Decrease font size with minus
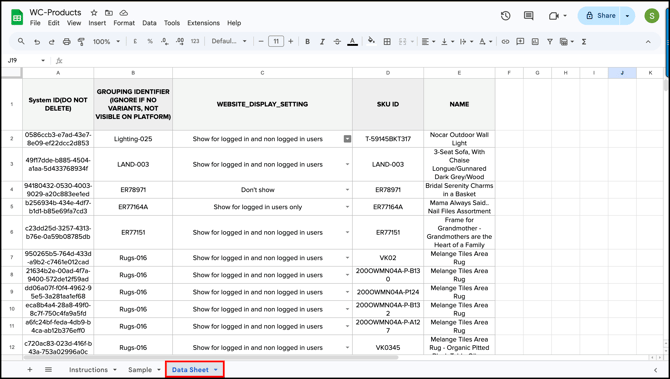Viewport: 670px width, 379px height. coord(261,41)
